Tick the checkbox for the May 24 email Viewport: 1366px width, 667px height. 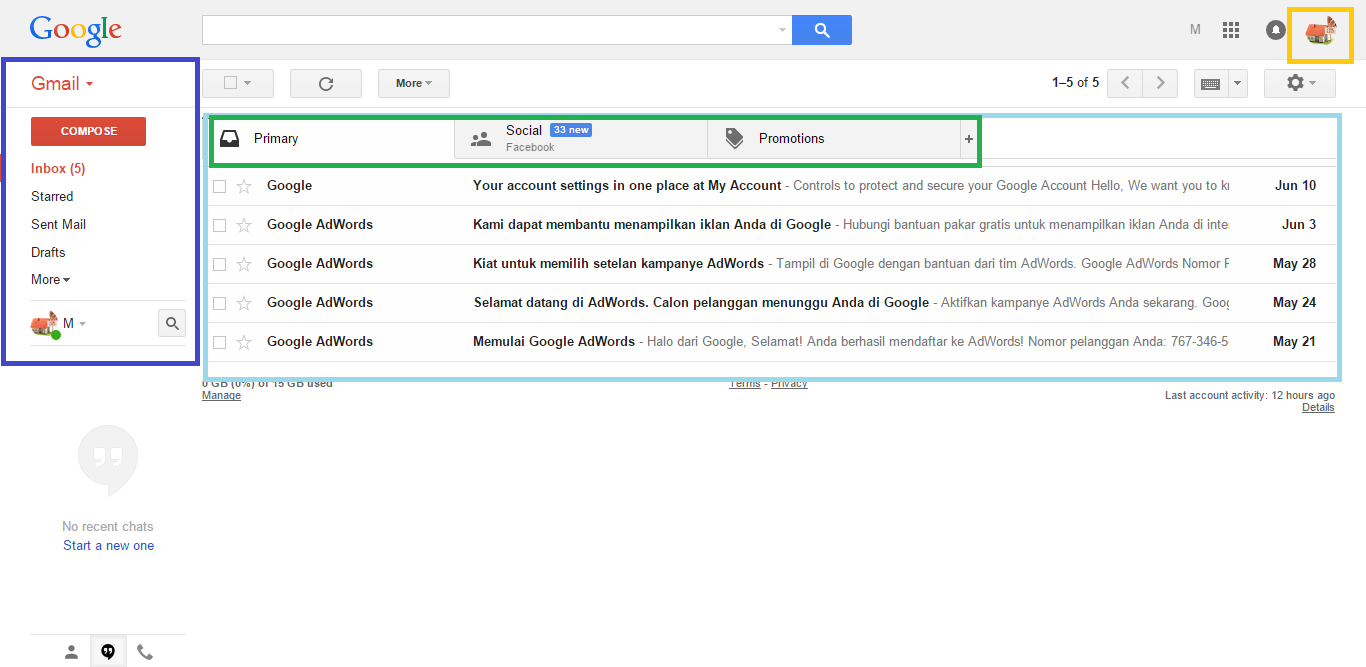(x=220, y=303)
